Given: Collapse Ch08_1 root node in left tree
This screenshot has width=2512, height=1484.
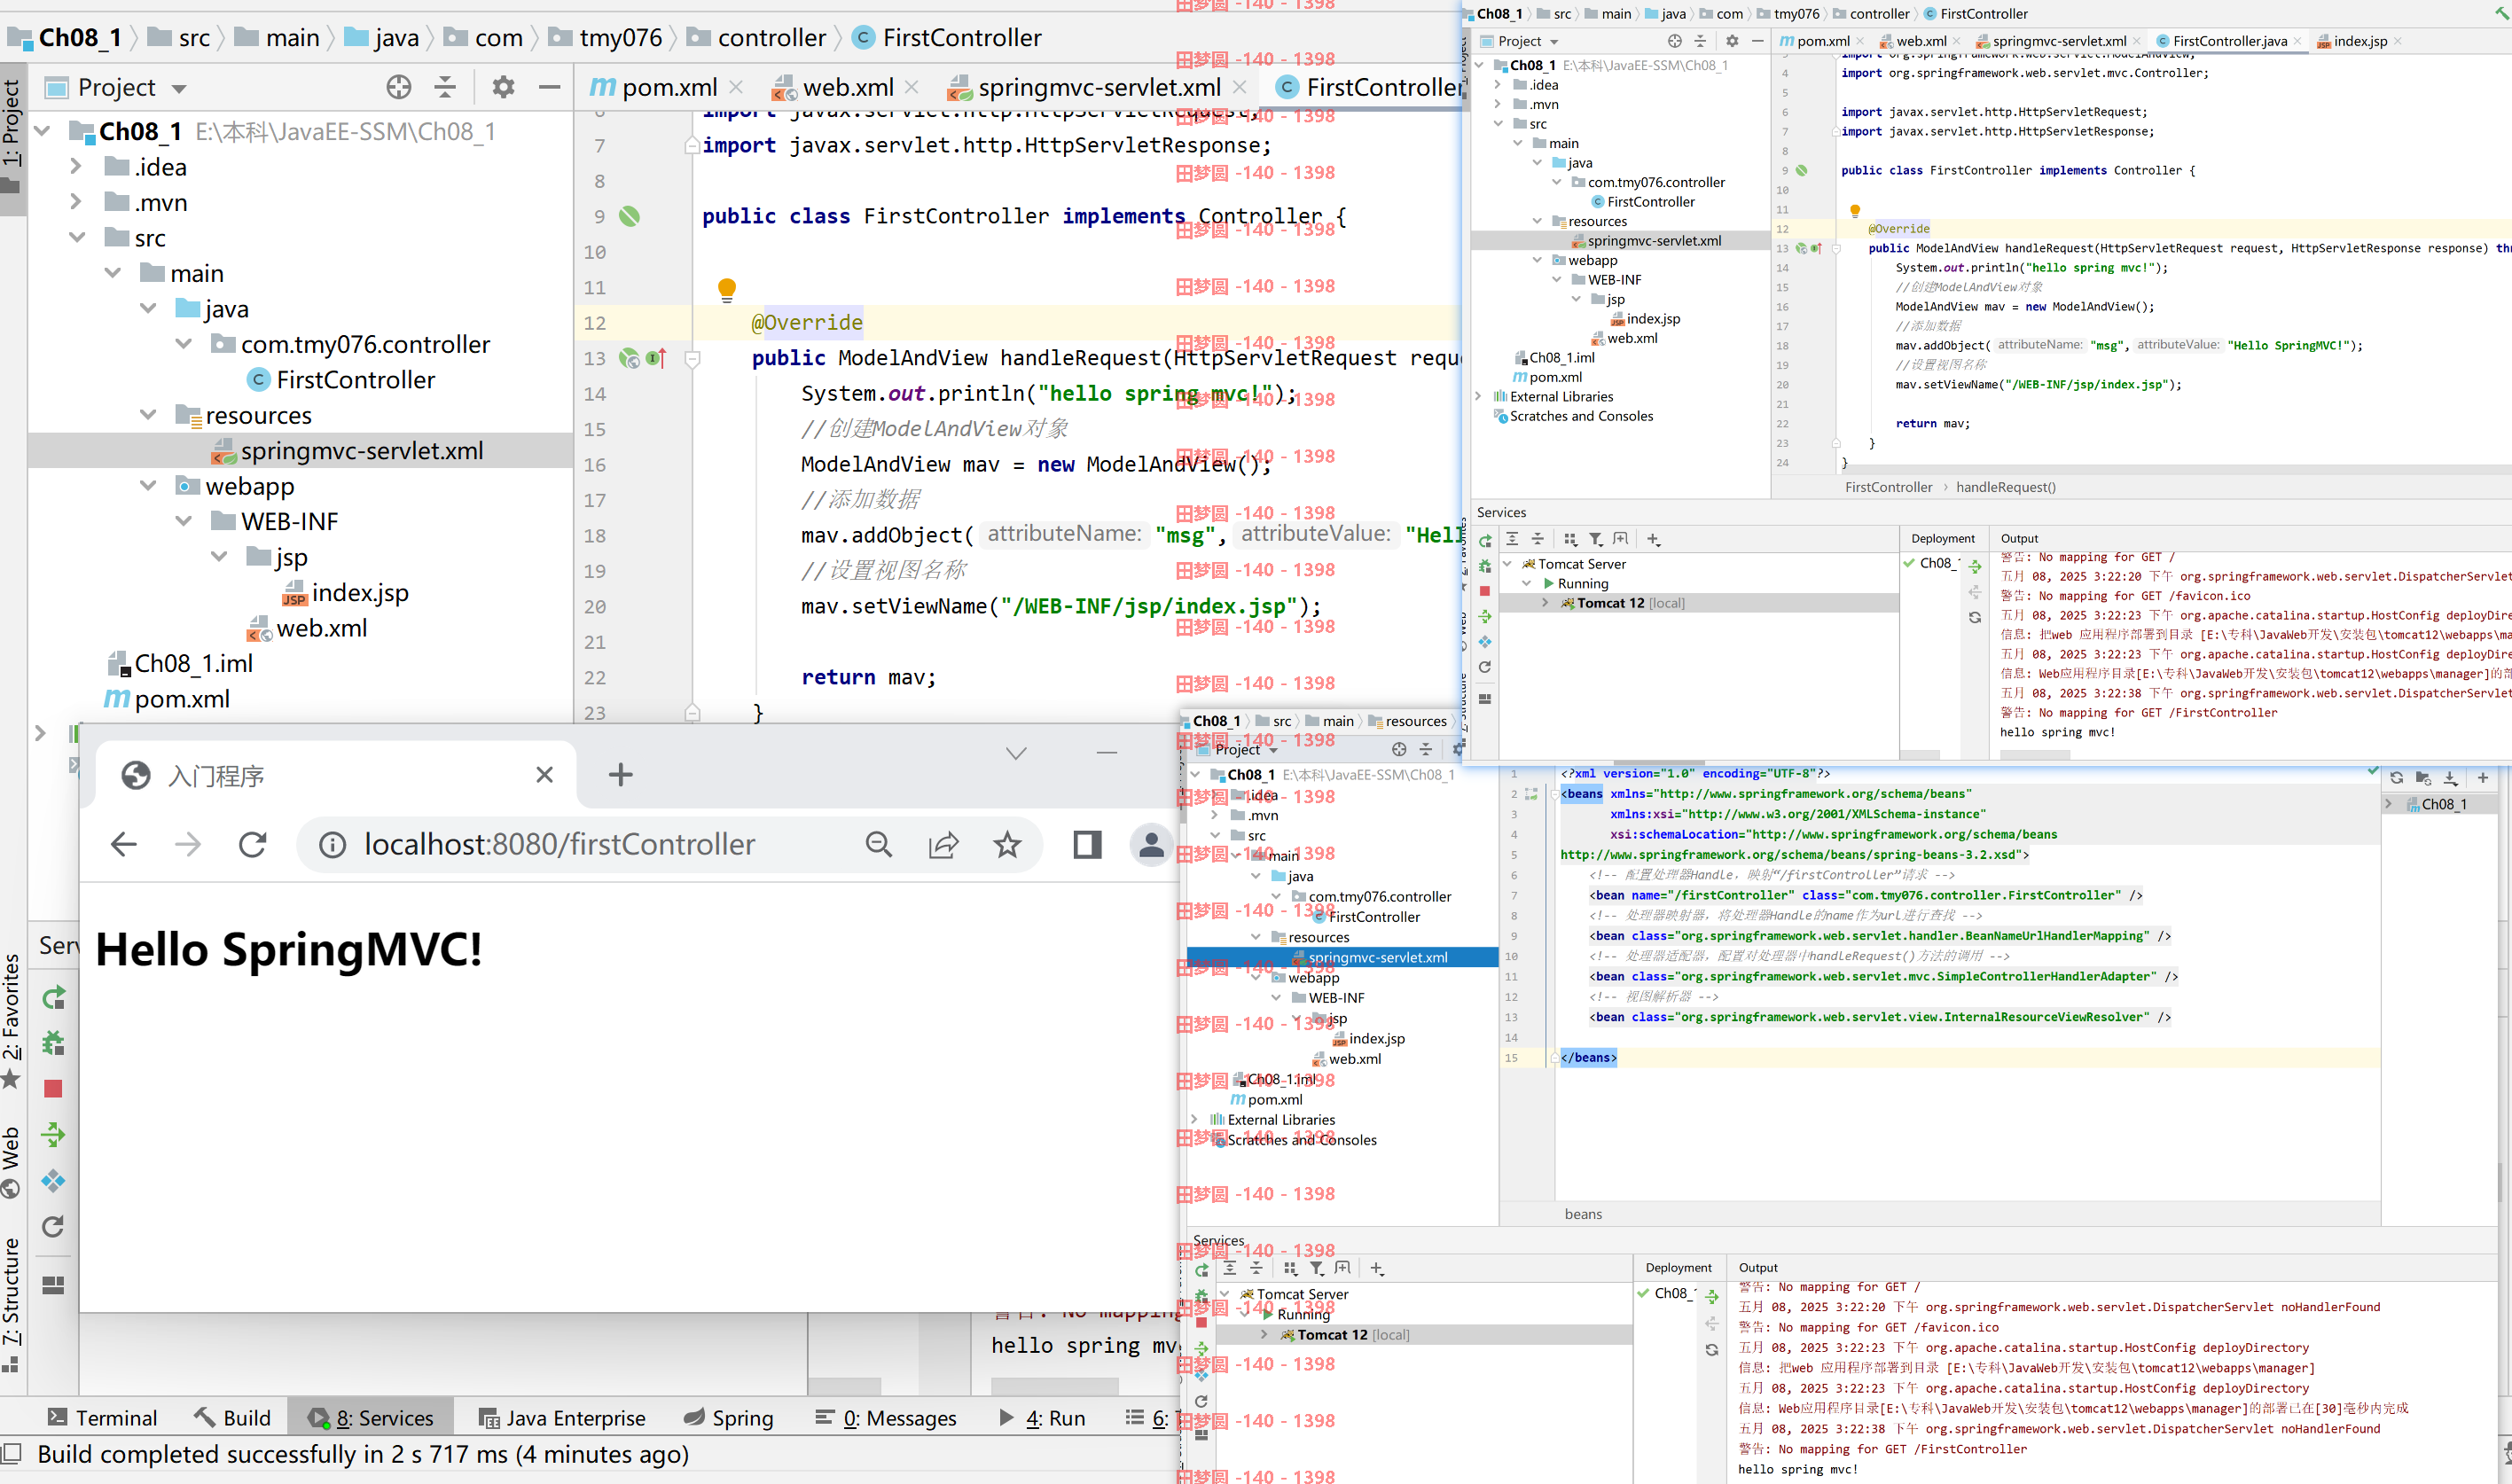Looking at the screenshot, I should 42,131.
